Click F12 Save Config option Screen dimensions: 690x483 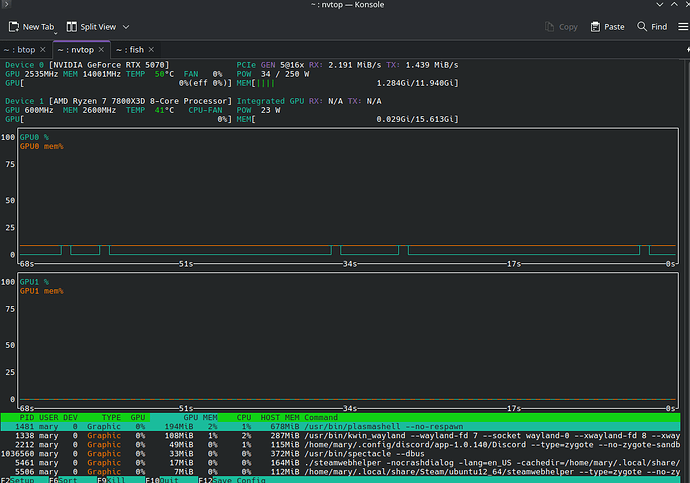coord(232,480)
